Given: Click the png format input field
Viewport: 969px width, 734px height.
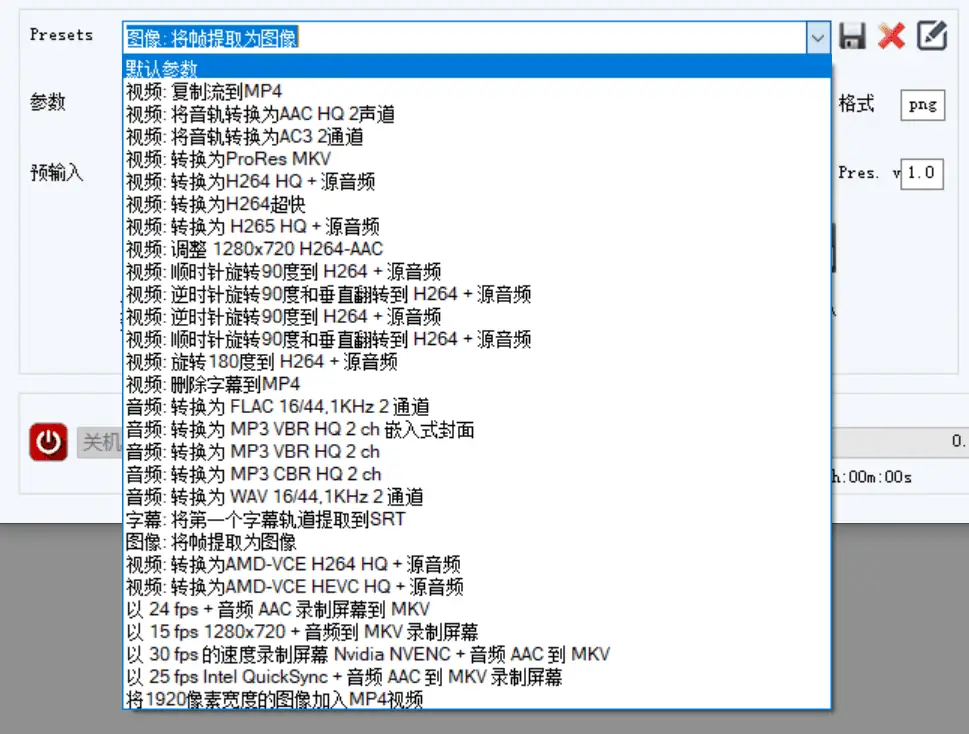Looking at the screenshot, I should coord(920,104).
